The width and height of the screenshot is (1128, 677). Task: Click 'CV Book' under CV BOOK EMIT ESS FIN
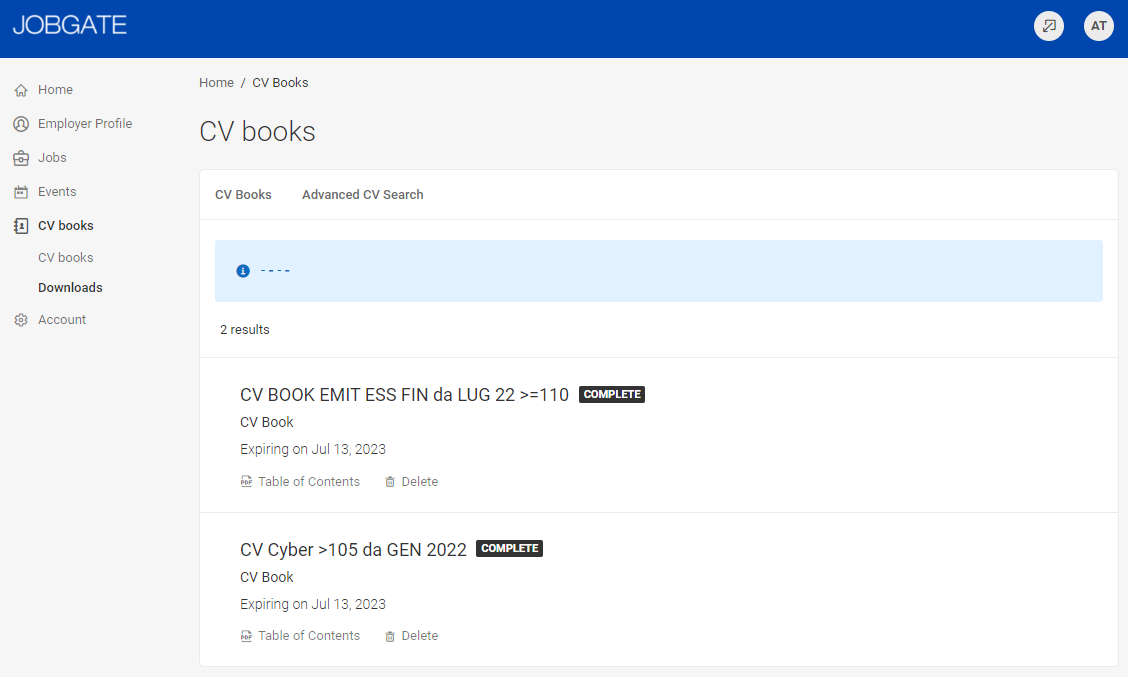pyautogui.click(x=267, y=422)
